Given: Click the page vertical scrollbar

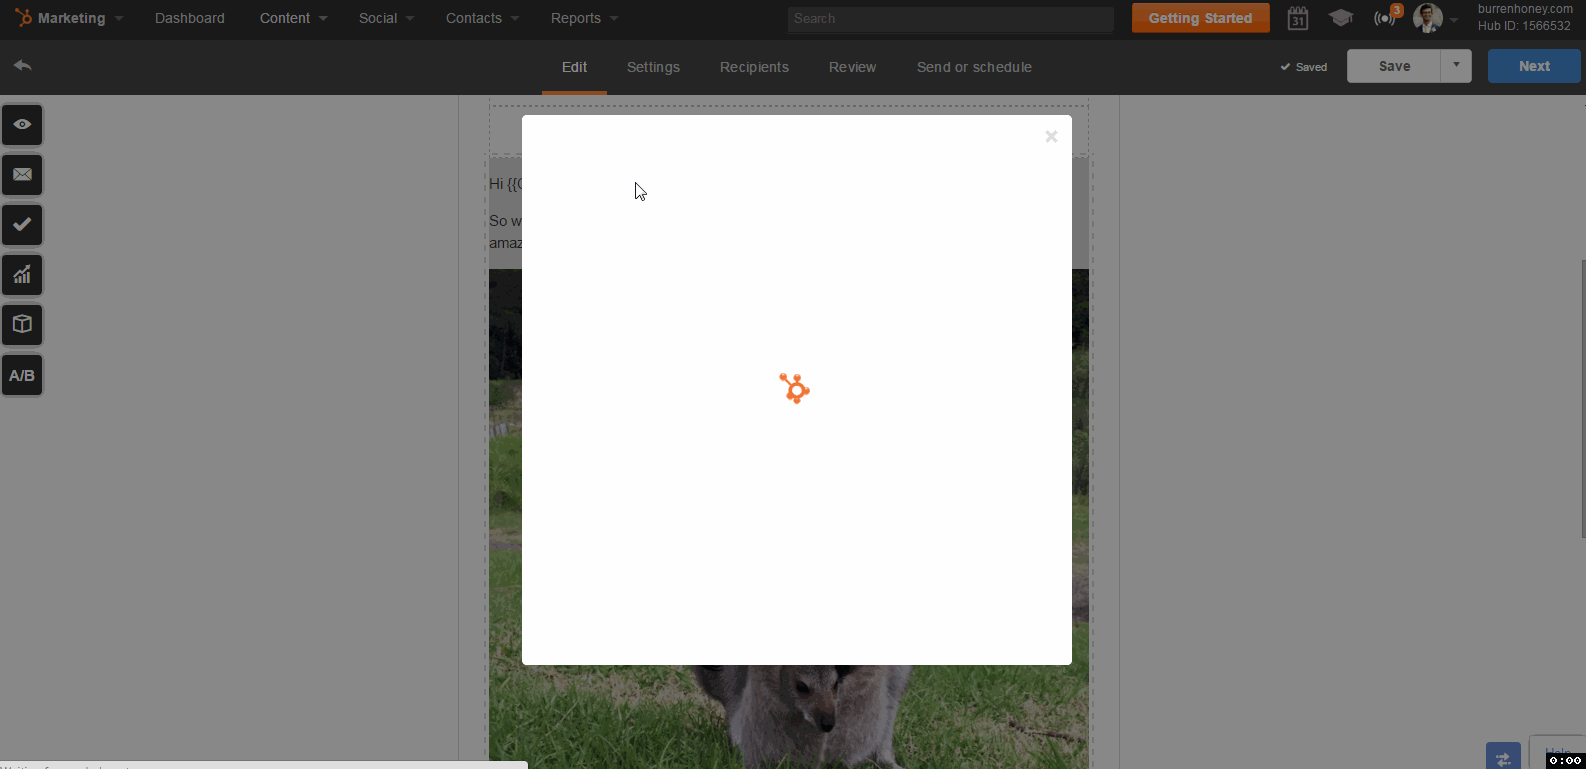Looking at the screenshot, I should (x=1582, y=400).
